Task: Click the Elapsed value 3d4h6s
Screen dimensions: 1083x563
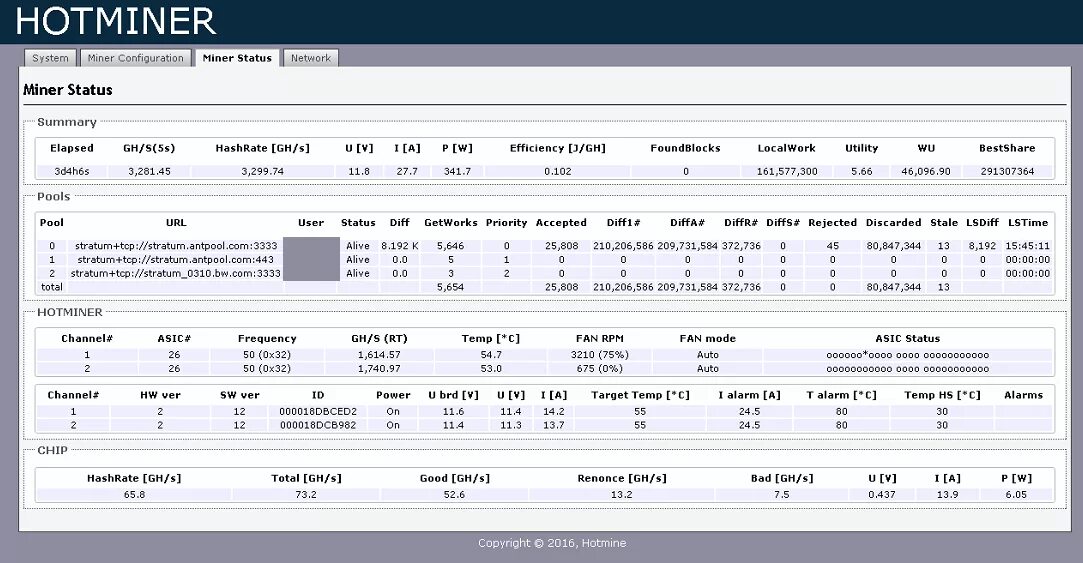Action: (72, 171)
